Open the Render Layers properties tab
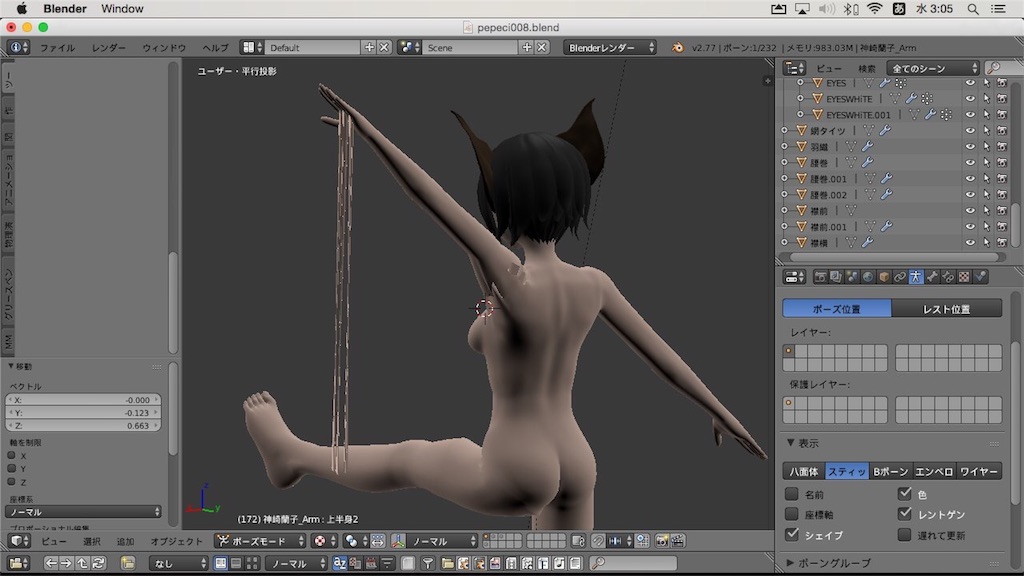Screen dimensions: 1024x576 (x=836, y=277)
